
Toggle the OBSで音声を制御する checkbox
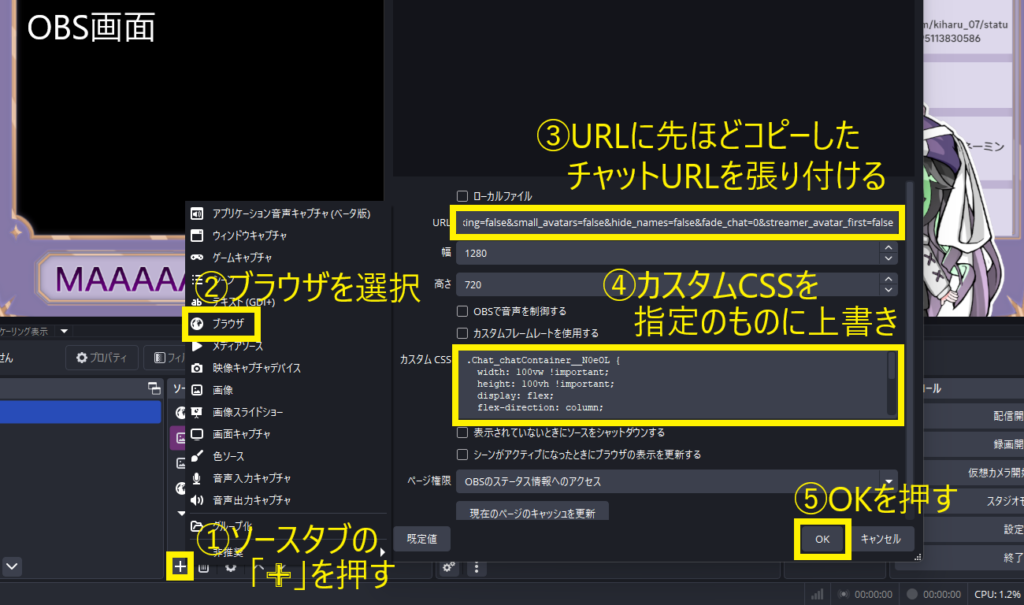tap(462, 311)
